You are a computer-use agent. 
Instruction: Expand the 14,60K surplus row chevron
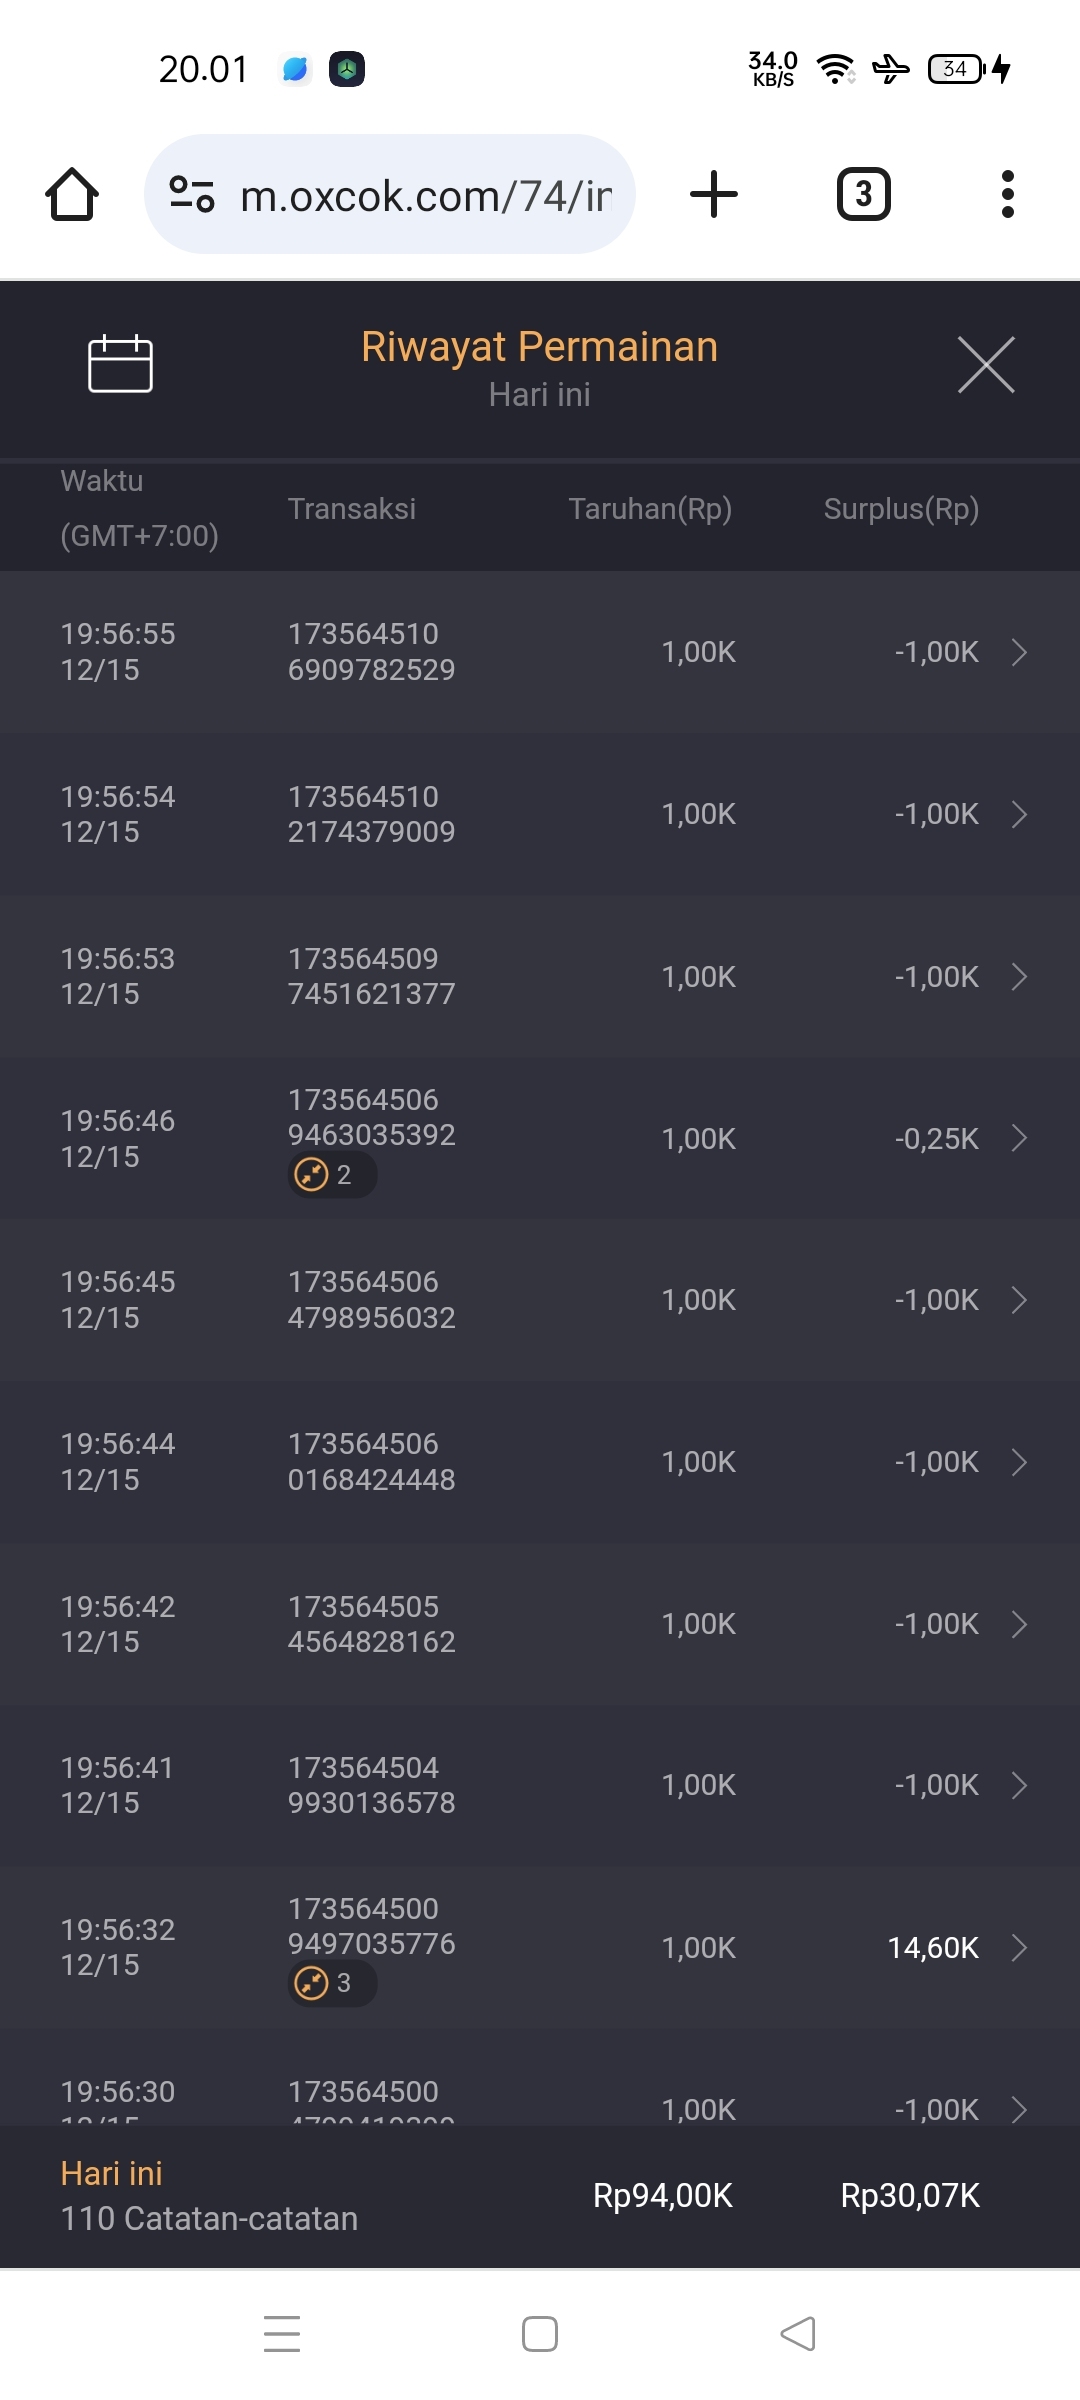(x=1019, y=1947)
